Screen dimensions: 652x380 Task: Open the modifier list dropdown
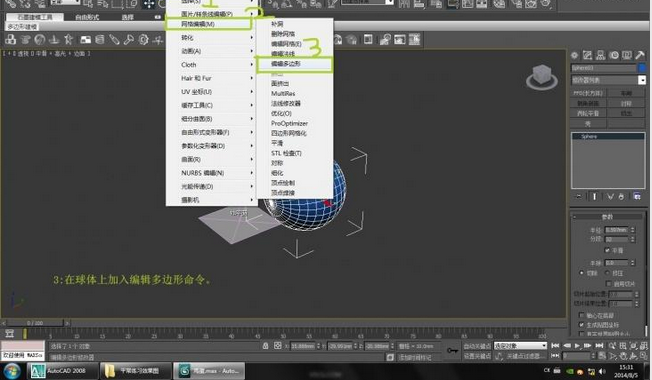tap(642, 80)
